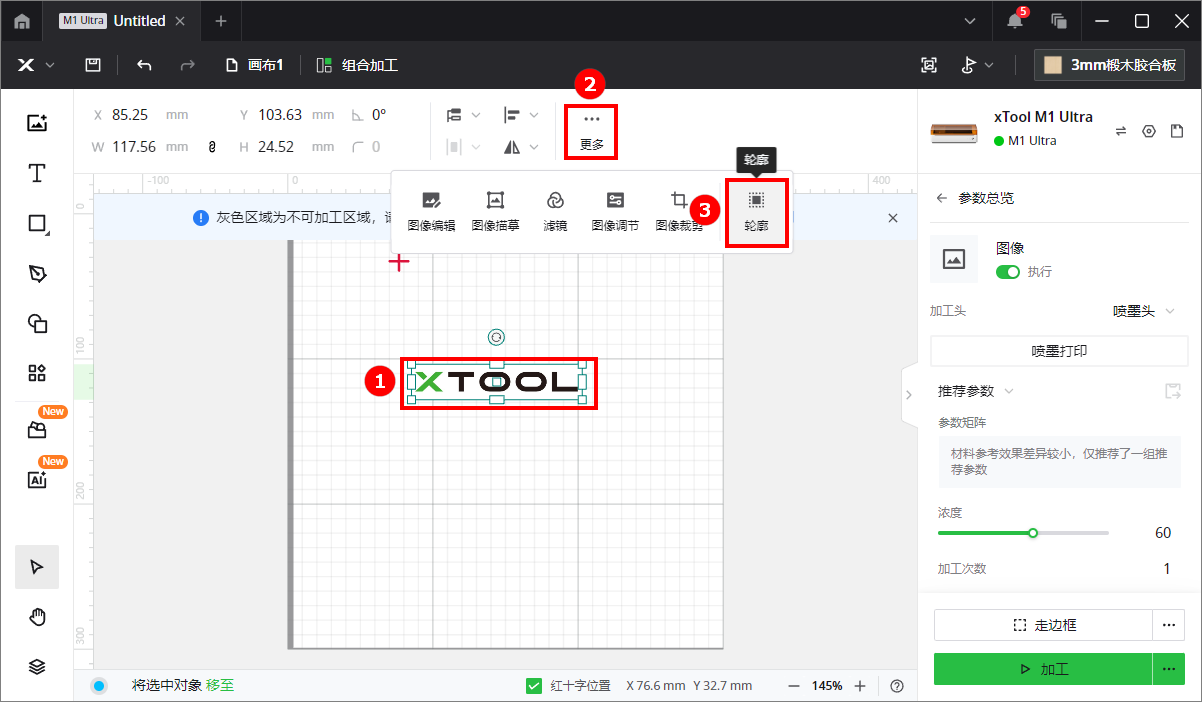Select the Insert Image tool in sidebar

click(x=37, y=123)
